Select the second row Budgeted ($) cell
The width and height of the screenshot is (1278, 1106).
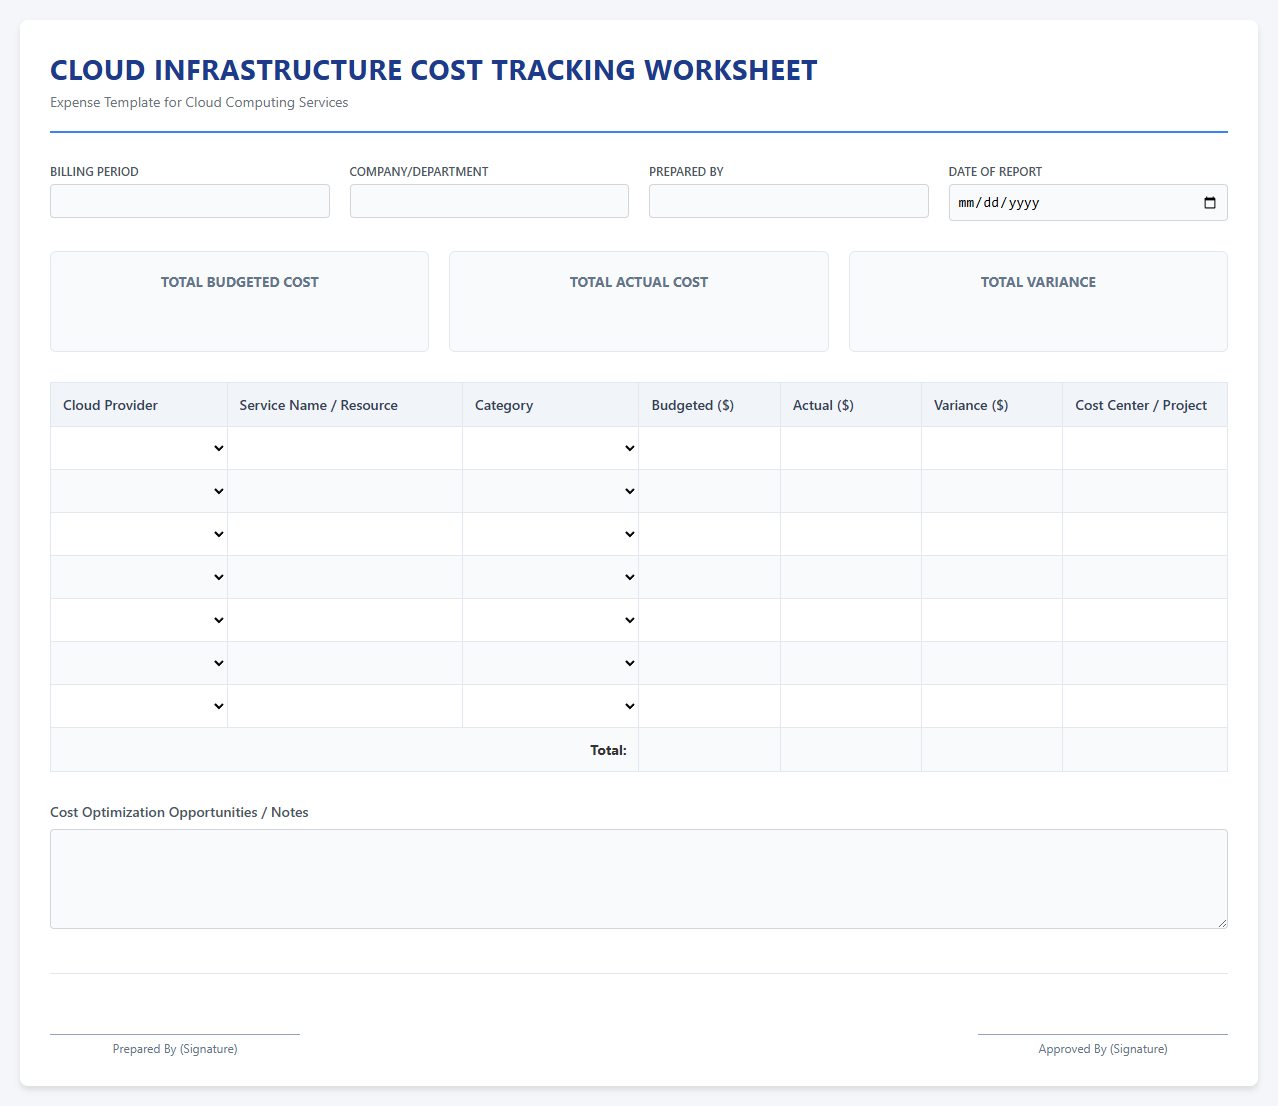(709, 491)
